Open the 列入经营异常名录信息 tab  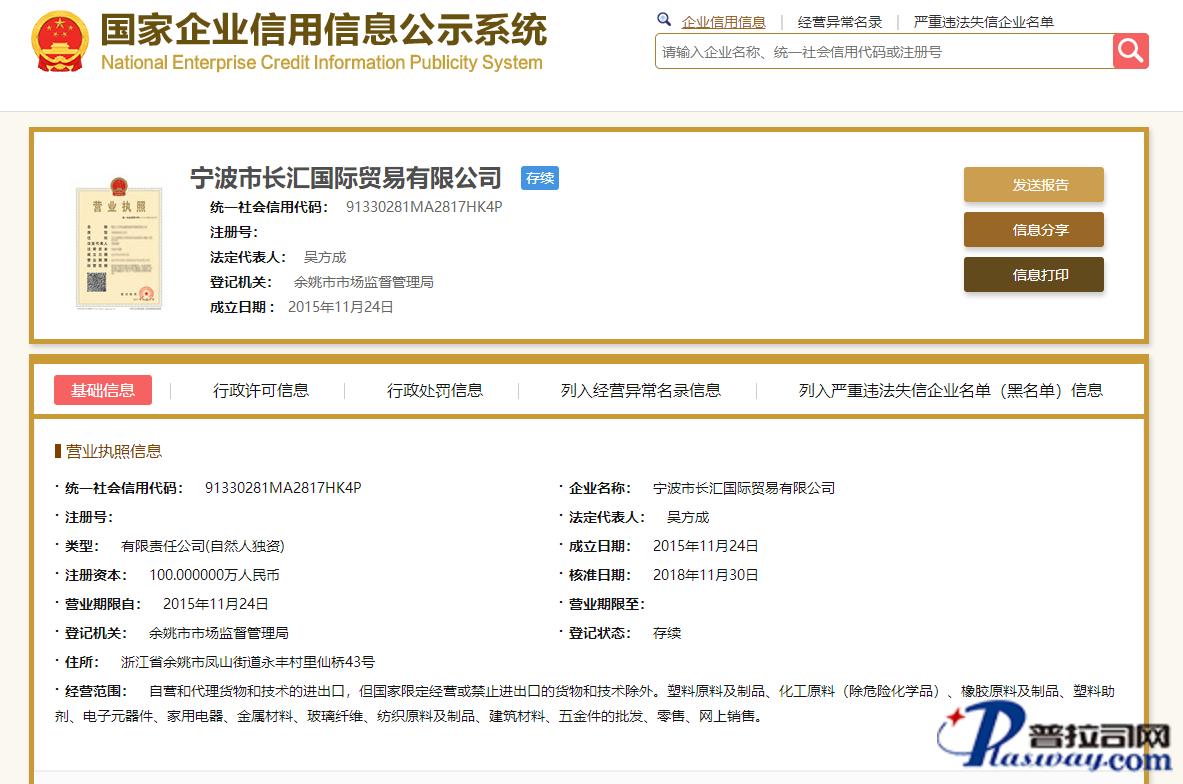pyautogui.click(x=641, y=390)
